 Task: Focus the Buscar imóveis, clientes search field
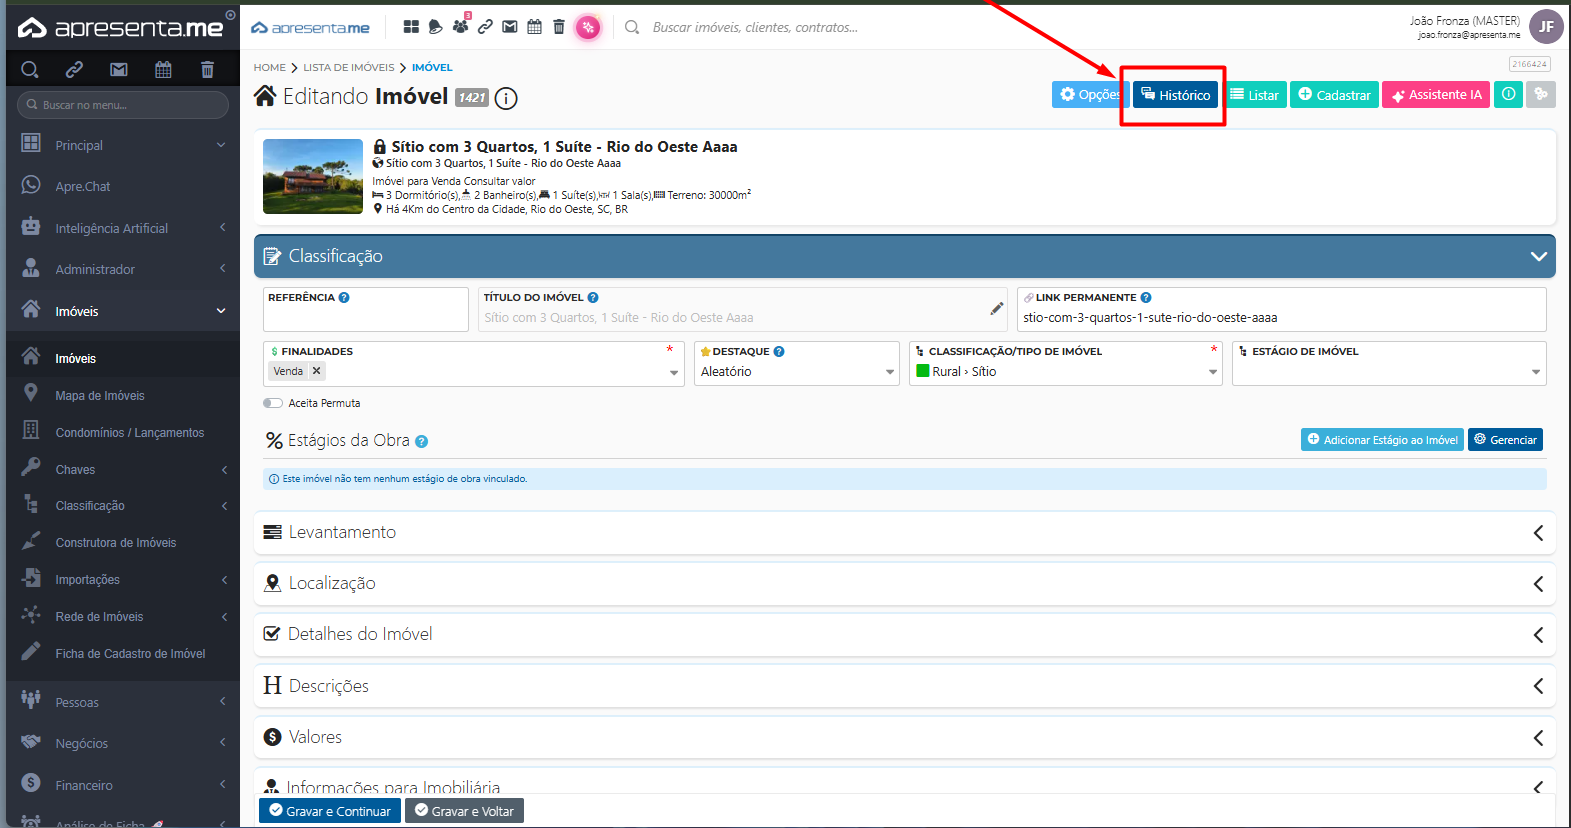[x=755, y=27]
